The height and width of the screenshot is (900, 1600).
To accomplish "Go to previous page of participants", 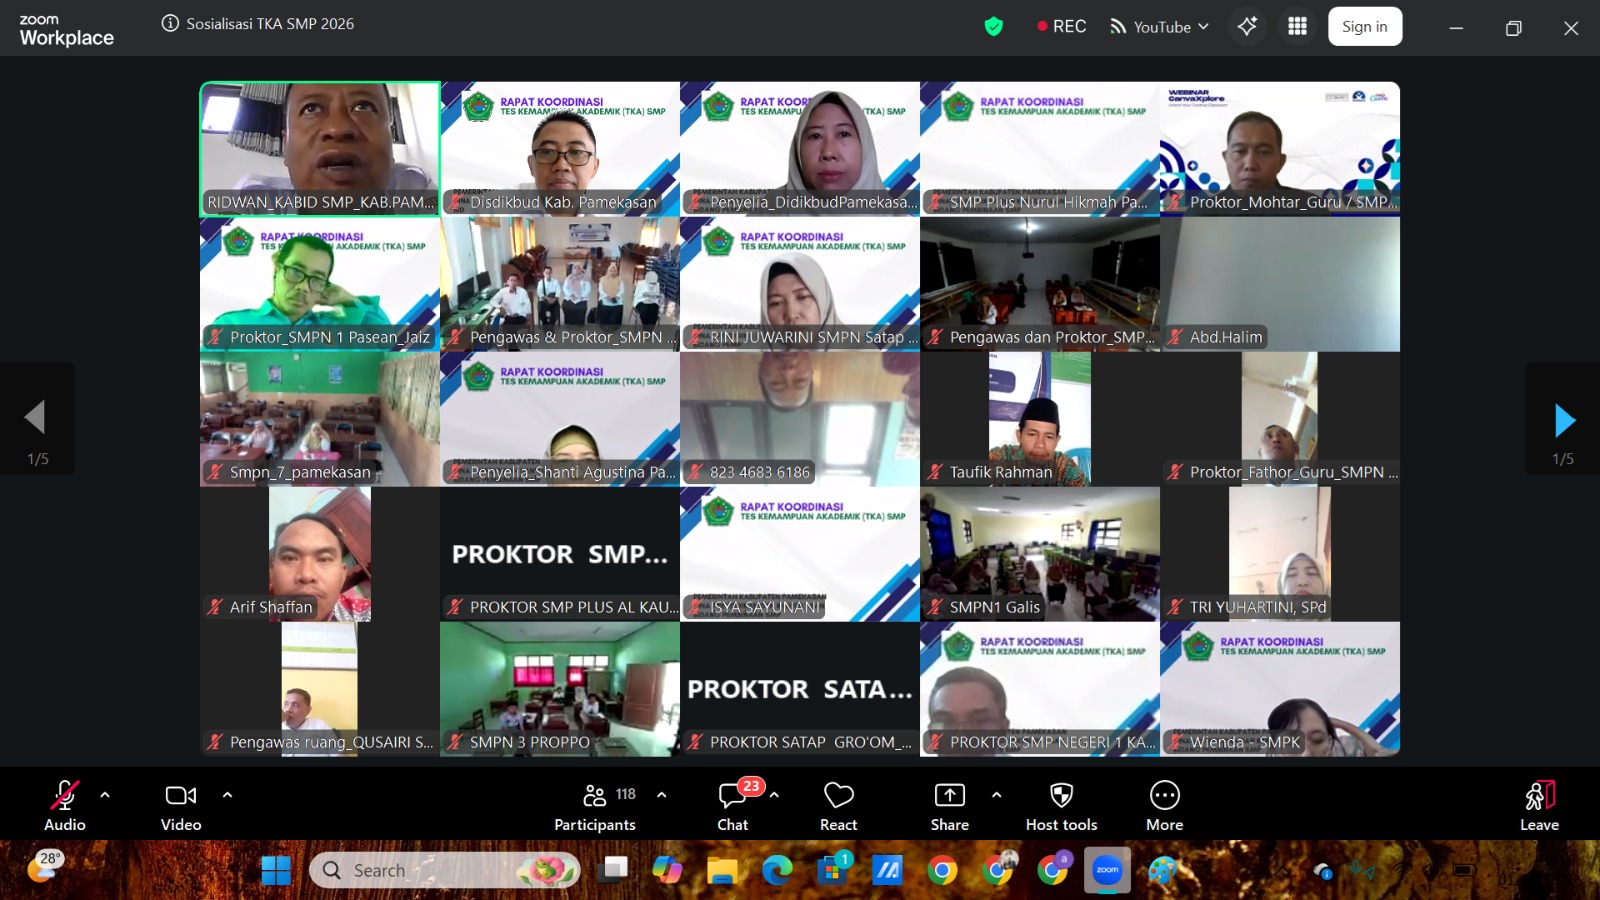I will tap(36, 418).
